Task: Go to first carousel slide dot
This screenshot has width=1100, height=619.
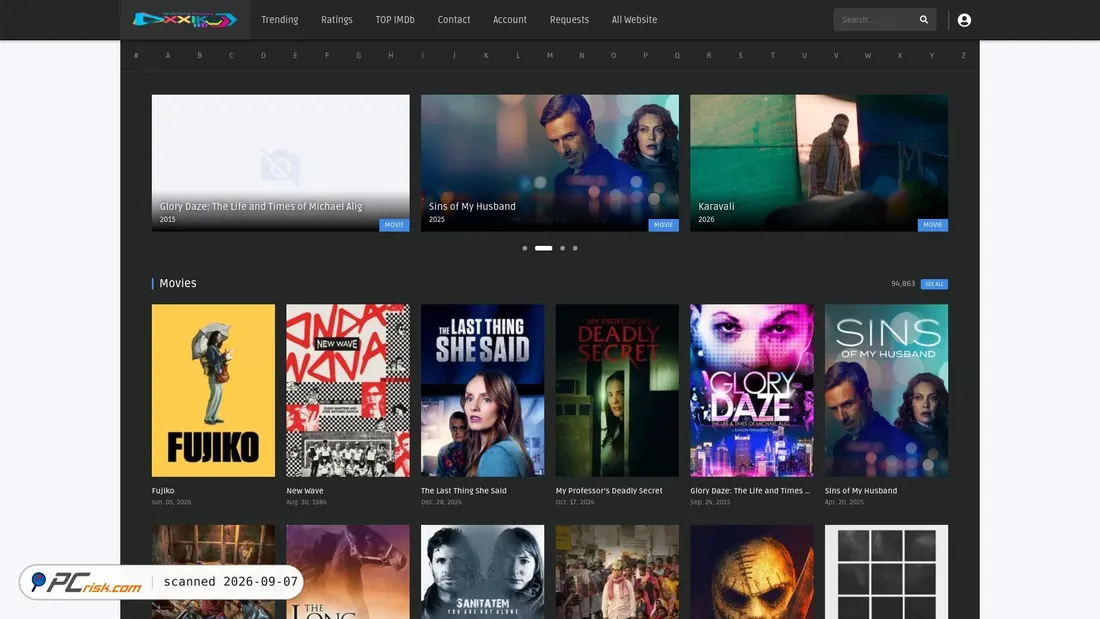Action: (x=525, y=248)
